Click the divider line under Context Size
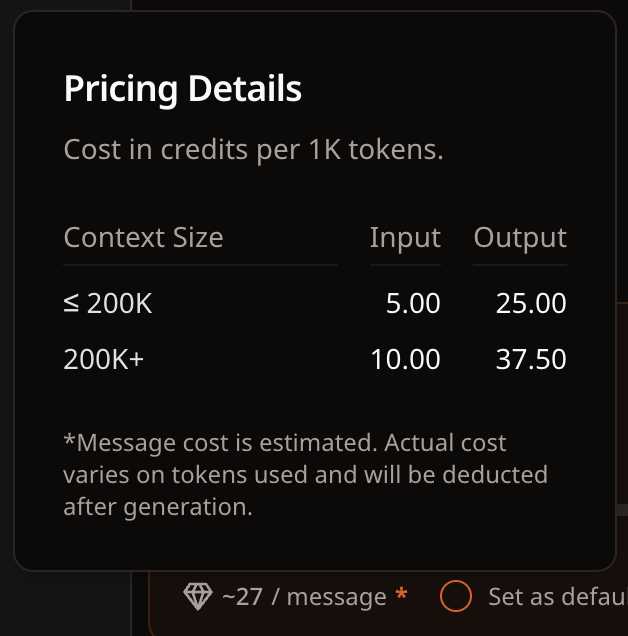Image resolution: width=628 pixels, height=636 pixels. [200, 265]
